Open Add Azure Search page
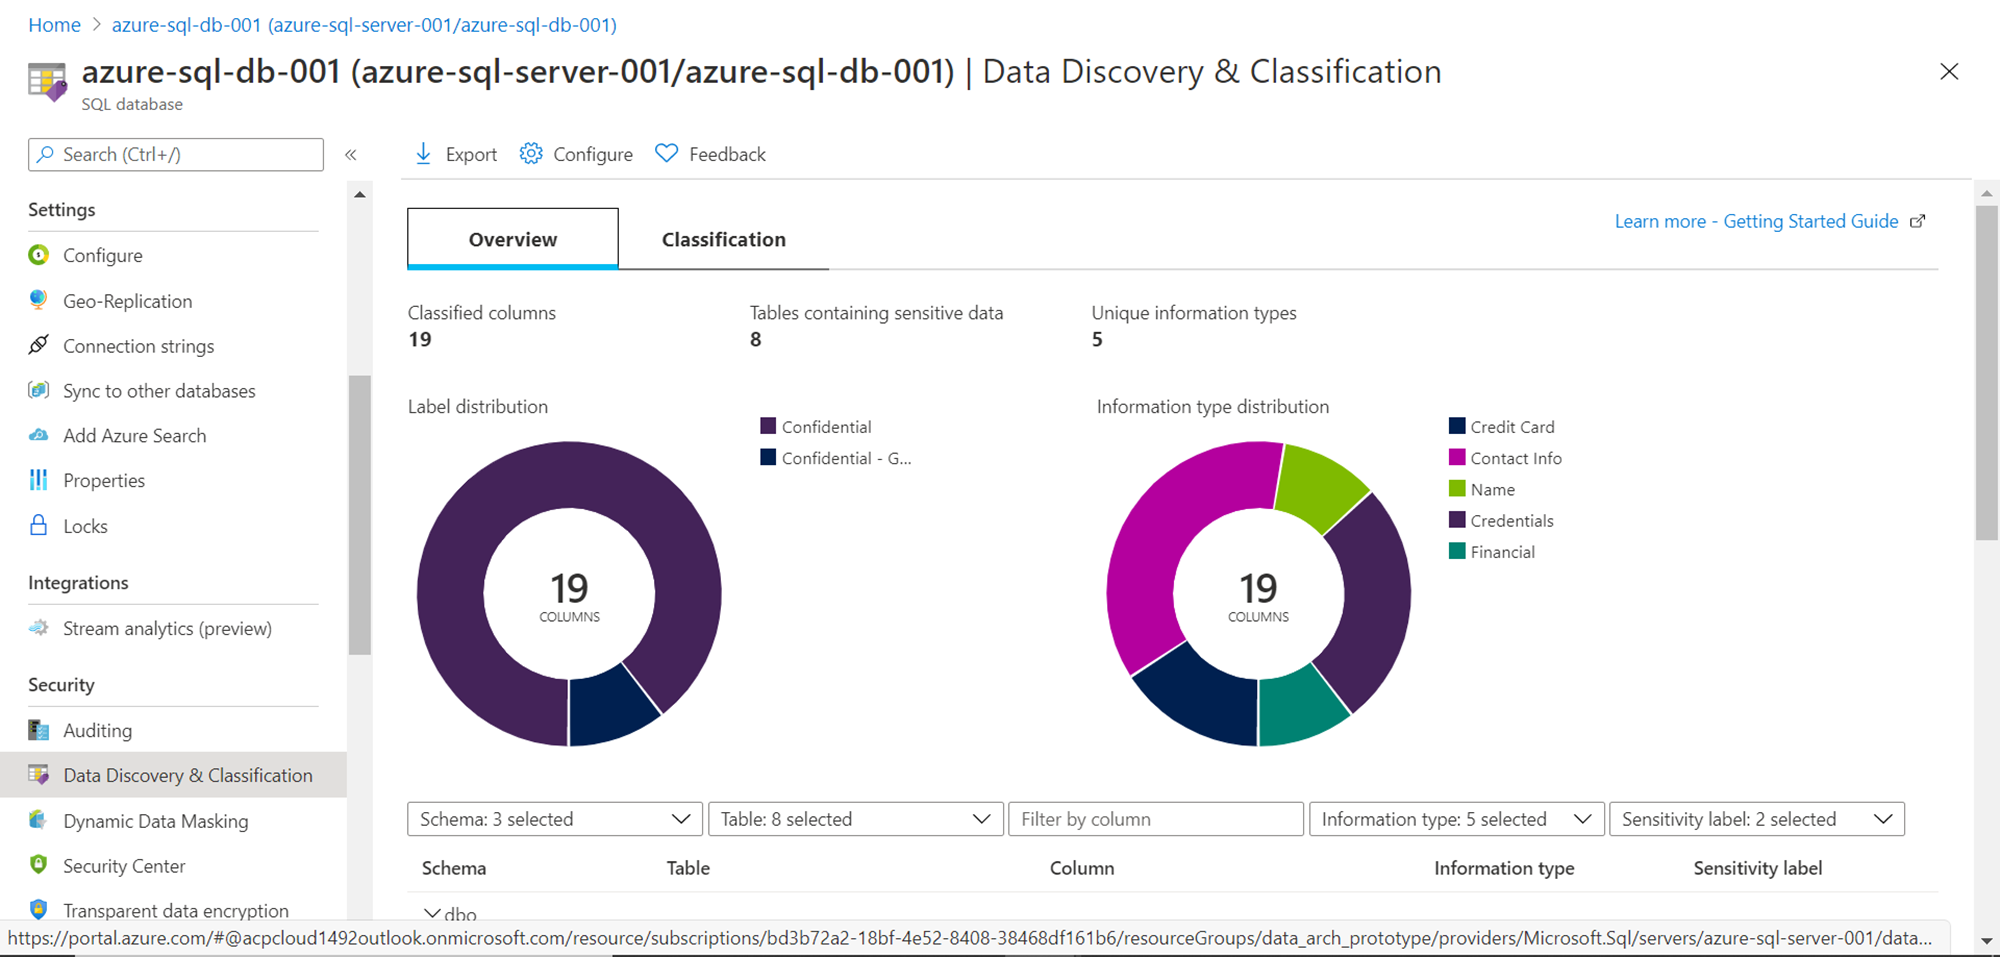This screenshot has height=957, width=2000. [x=134, y=436]
